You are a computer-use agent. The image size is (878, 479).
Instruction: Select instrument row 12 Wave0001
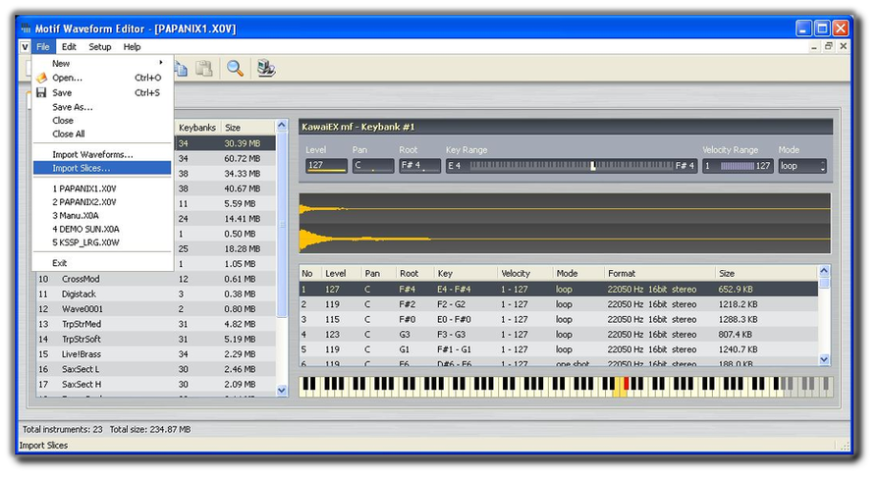tap(156, 309)
